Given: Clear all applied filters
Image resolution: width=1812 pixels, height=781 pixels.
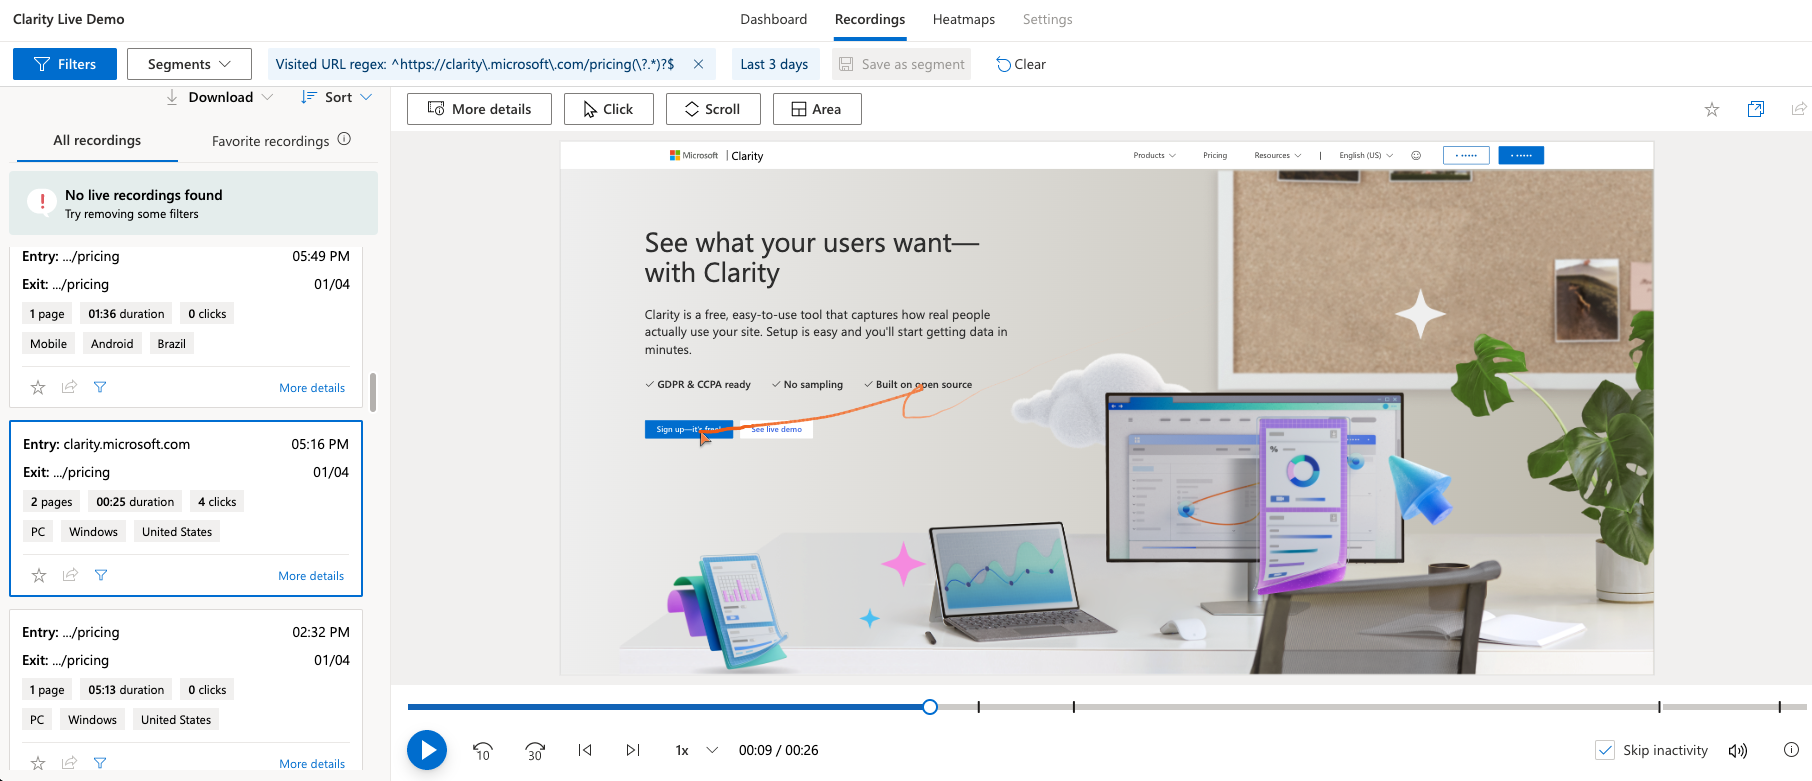Looking at the screenshot, I should (1021, 64).
